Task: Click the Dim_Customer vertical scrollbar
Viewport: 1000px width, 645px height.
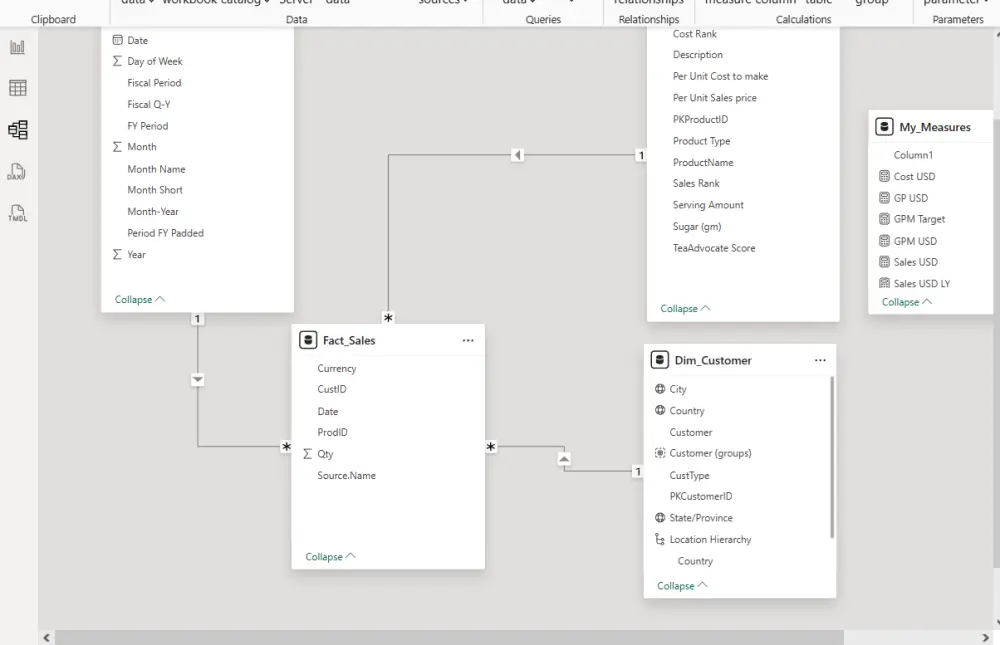Action: tap(832, 457)
